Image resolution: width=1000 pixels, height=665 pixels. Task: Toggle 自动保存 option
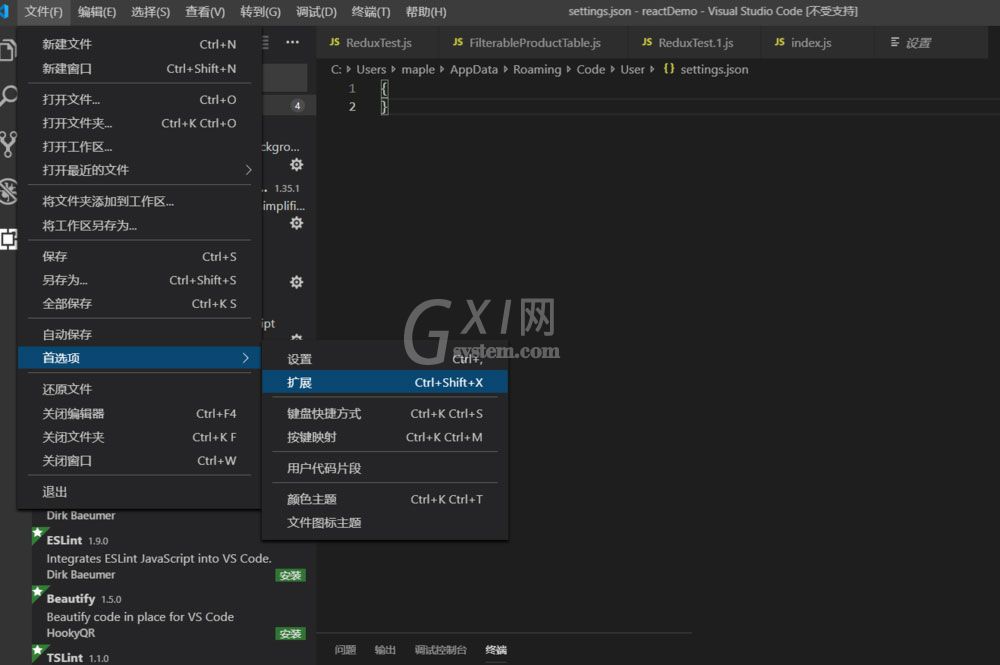[x=139, y=334]
